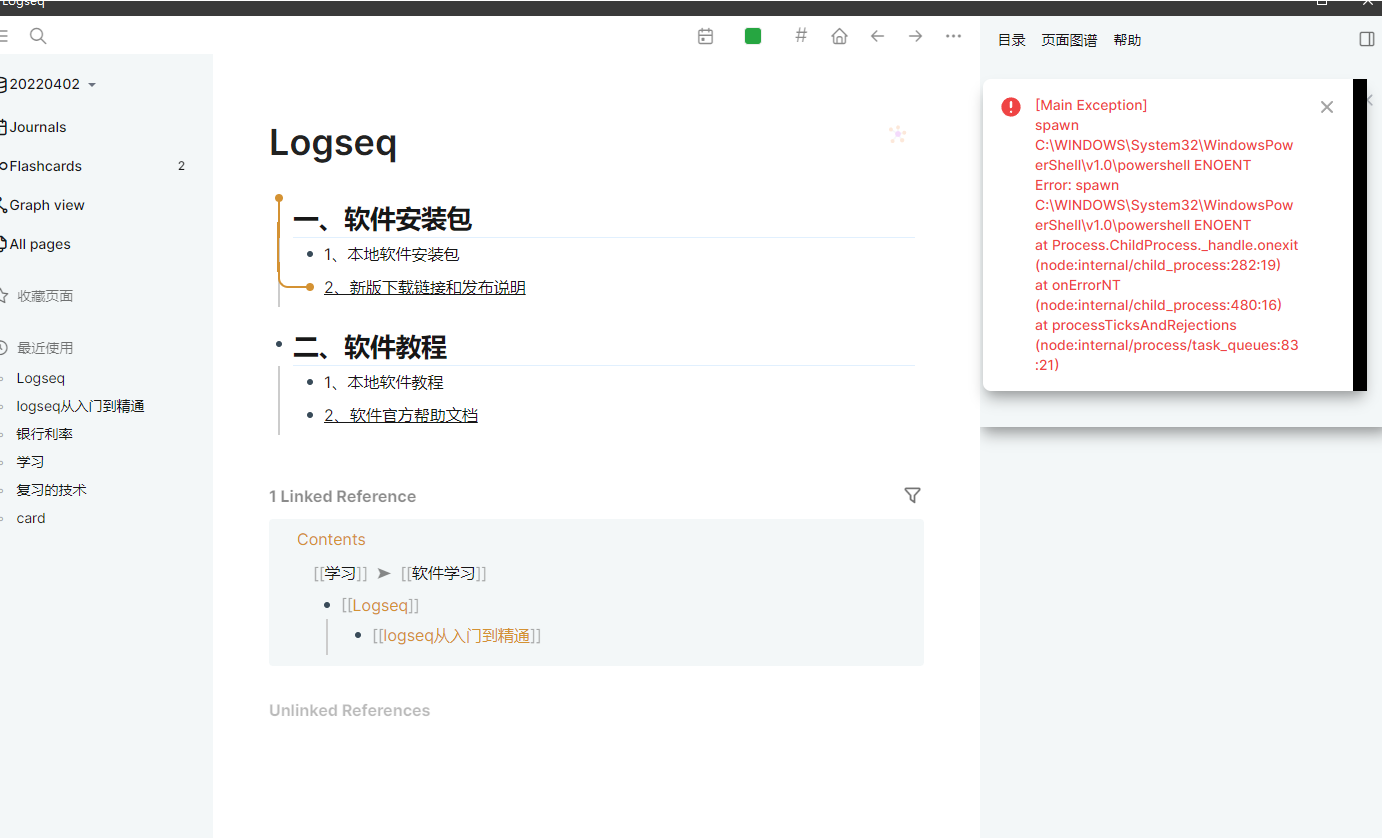This screenshot has width=1382, height=838.
Task: Click bullet of 2、新版下载链接和发布说明
Action: 310,288
